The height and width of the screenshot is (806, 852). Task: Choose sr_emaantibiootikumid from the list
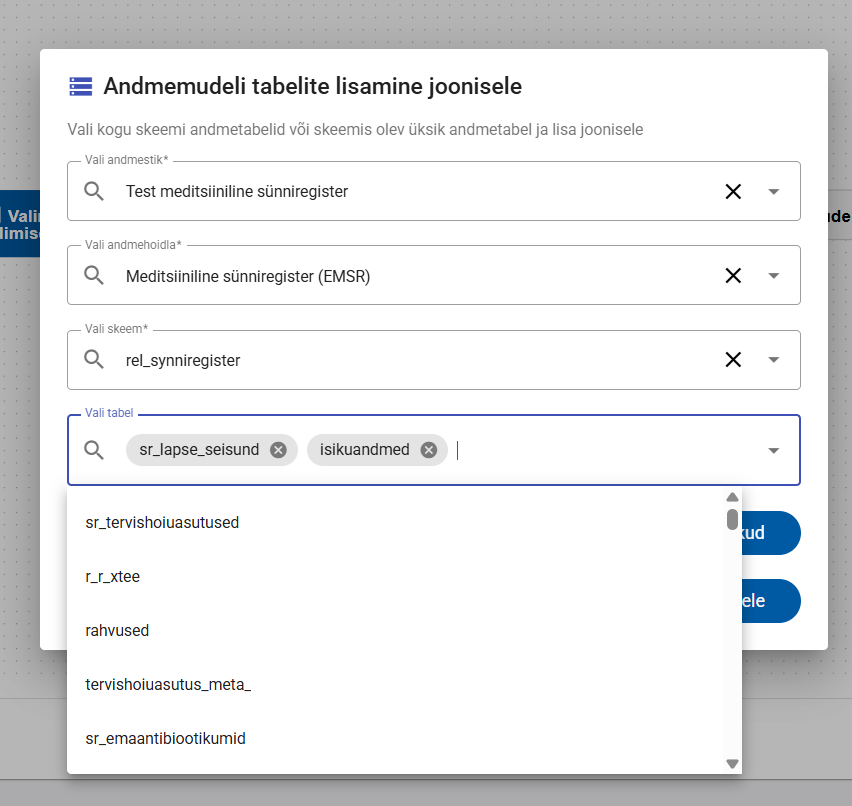165,738
